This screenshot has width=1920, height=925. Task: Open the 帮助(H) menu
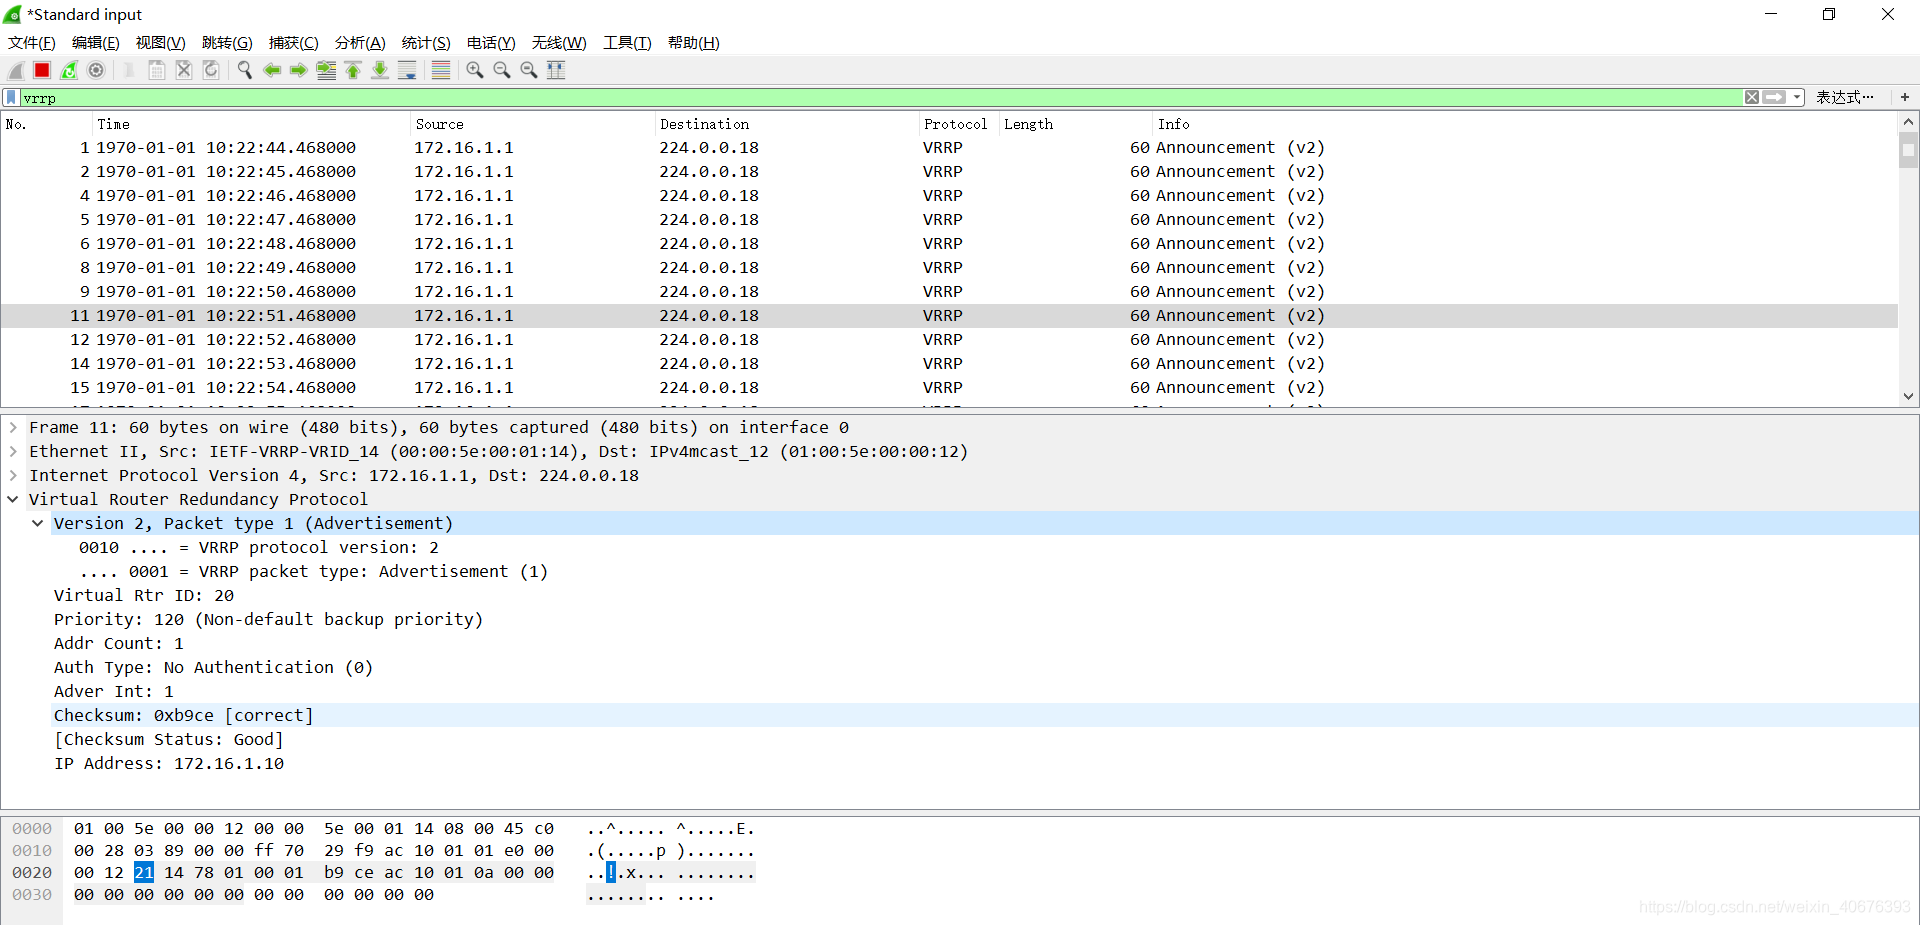point(694,42)
